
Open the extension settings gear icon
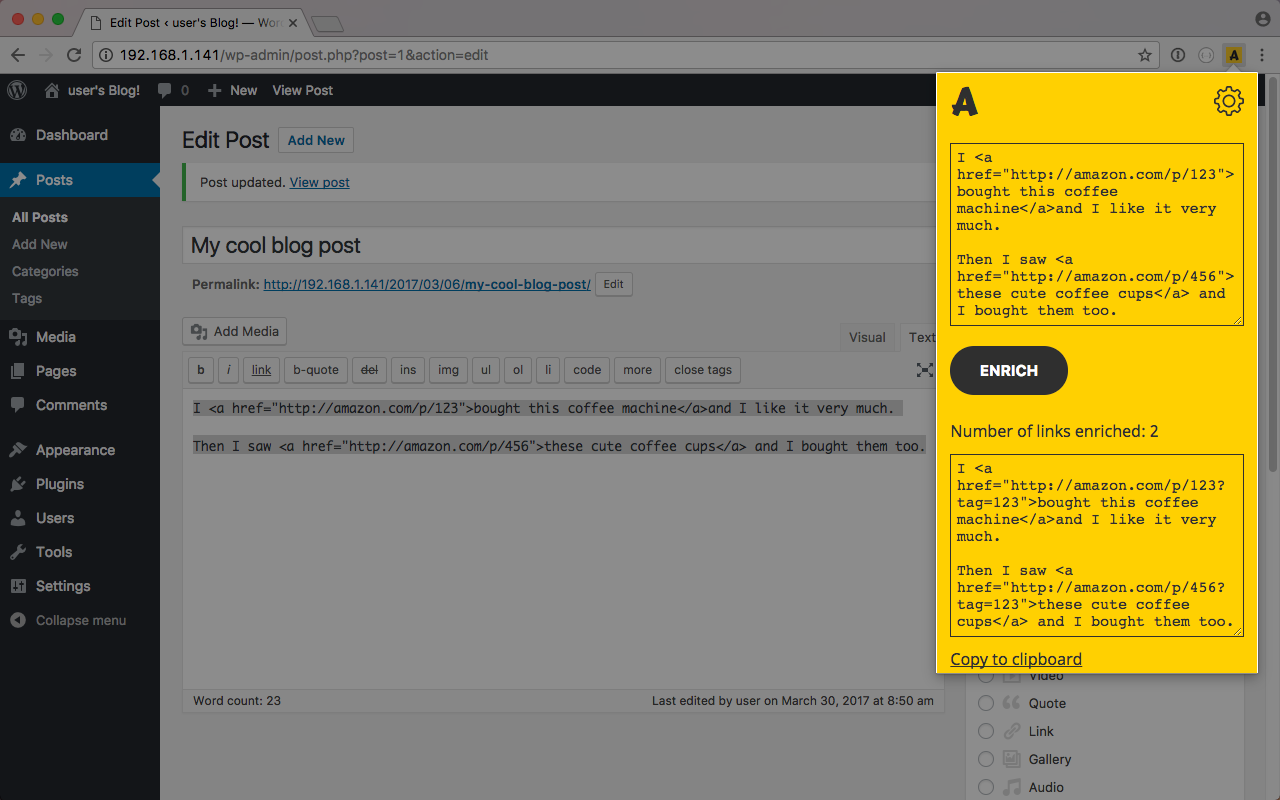click(1228, 101)
